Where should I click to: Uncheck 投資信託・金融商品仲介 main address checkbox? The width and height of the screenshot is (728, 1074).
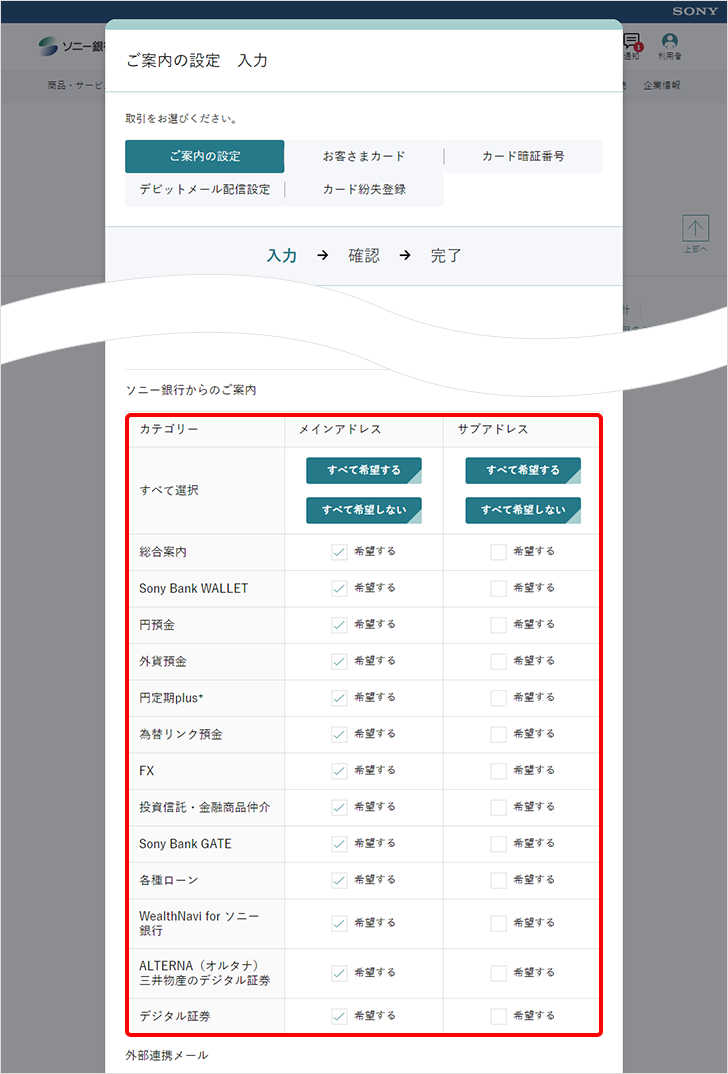[339, 807]
